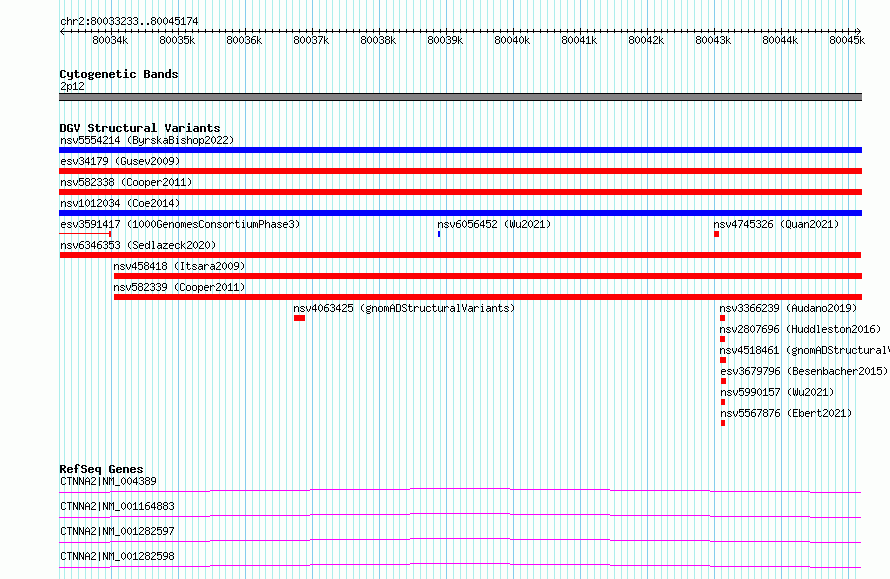Click the ruler's left arrow end

tap(62, 32)
